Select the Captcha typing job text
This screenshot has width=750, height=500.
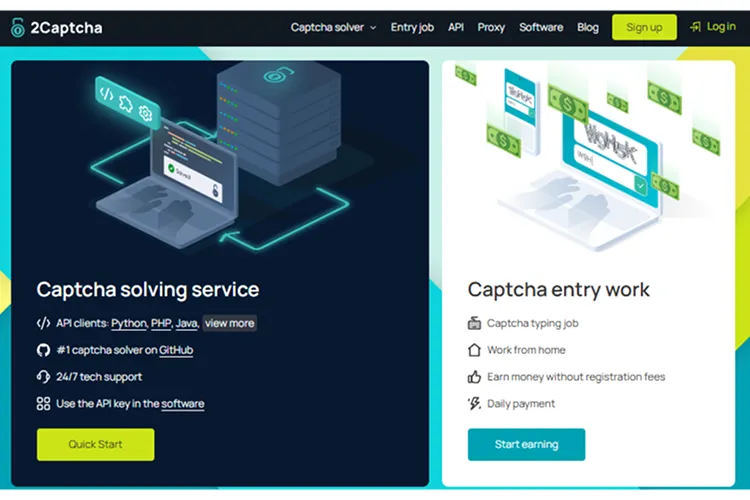[x=533, y=323]
